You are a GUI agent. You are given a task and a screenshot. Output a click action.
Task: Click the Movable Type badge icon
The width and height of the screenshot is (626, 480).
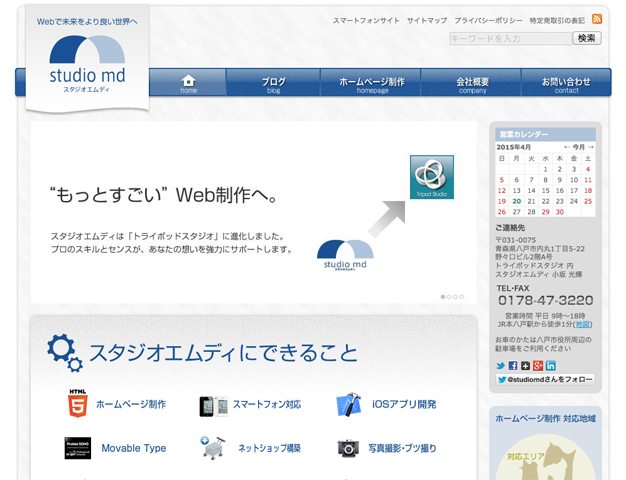tap(78, 448)
